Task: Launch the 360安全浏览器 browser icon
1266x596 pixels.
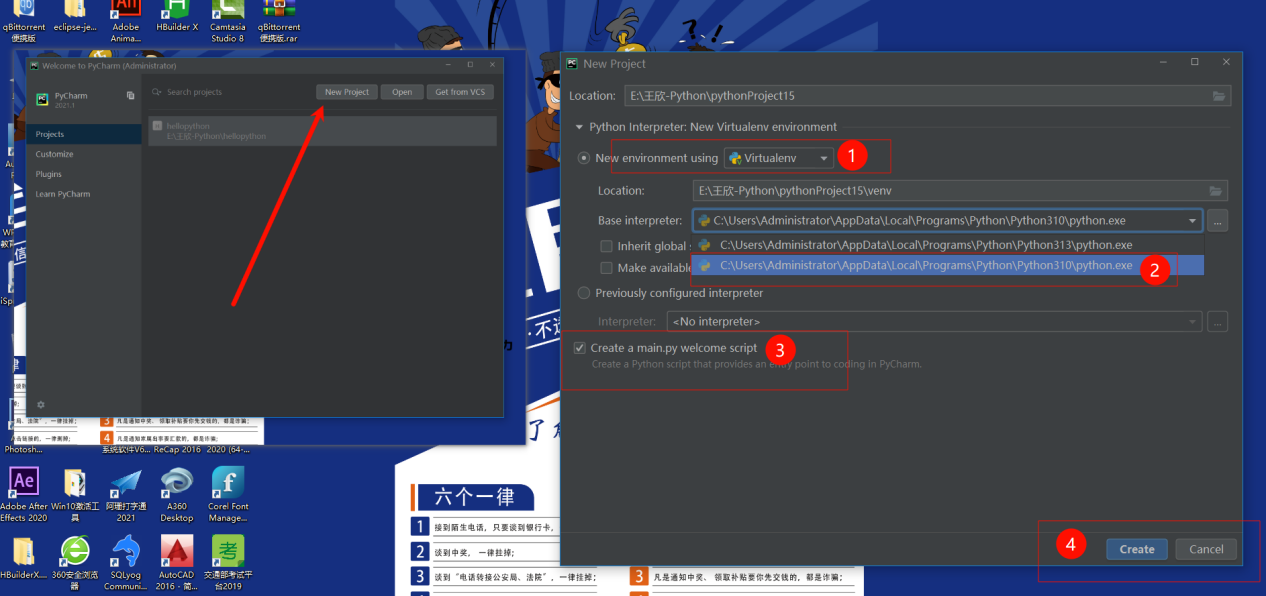Action: [x=74, y=562]
